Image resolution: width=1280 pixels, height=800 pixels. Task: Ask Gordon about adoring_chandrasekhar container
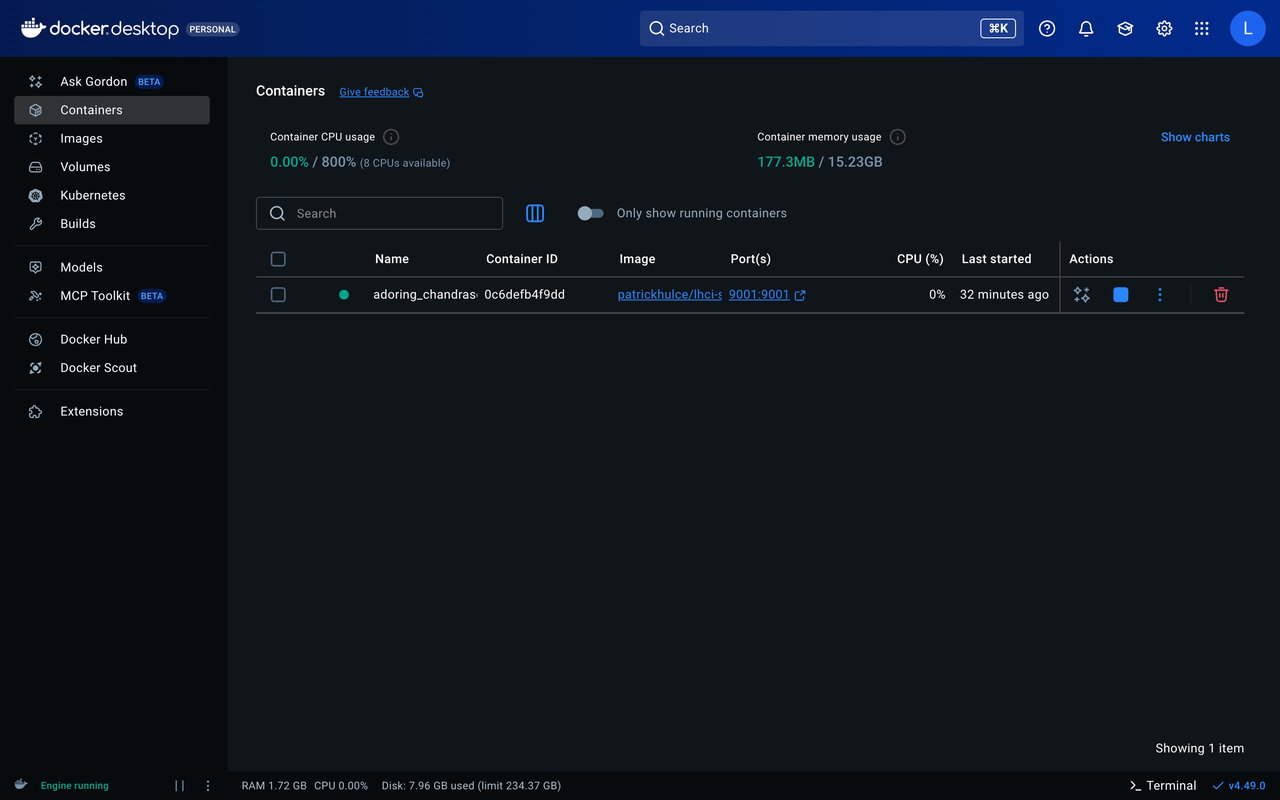(x=1082, y=295)
